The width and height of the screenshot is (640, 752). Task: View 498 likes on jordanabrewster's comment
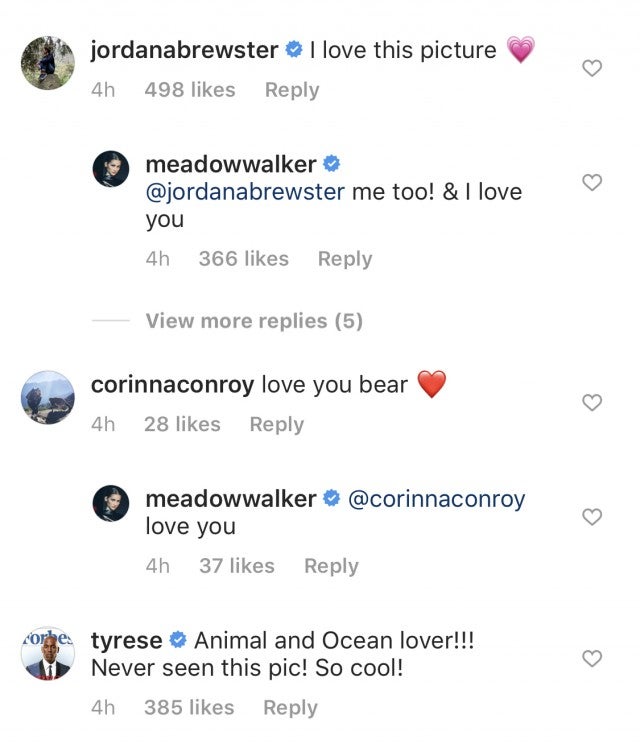191,90
